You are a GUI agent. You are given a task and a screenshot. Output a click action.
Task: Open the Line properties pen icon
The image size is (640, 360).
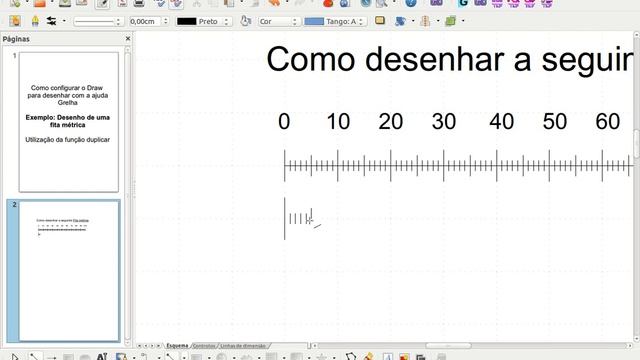click(x=35, y=21)
